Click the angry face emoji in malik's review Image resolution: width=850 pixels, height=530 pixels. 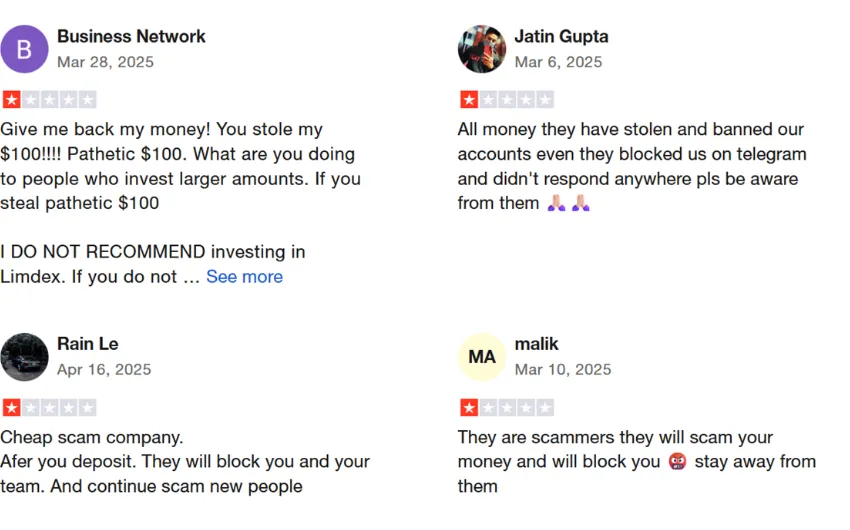[x=678, y=462]
